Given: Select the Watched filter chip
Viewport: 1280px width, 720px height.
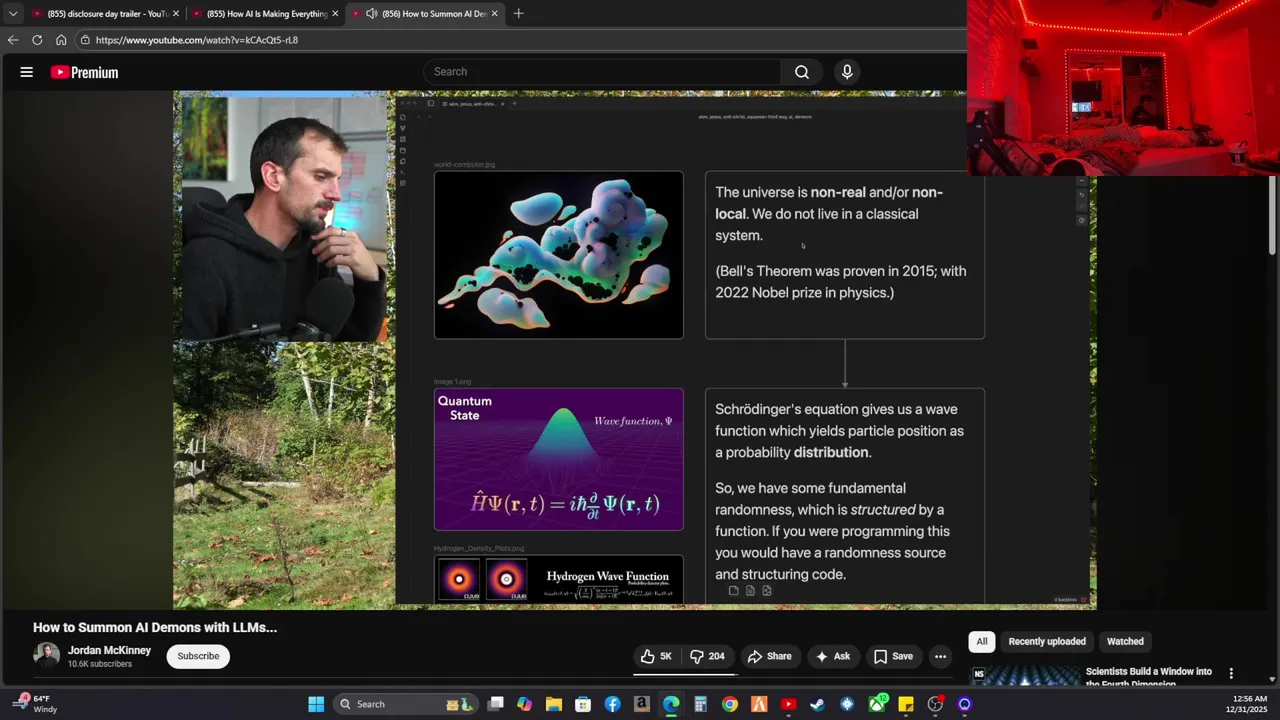Looking at the screenshot, I should tap(1125, 642).
